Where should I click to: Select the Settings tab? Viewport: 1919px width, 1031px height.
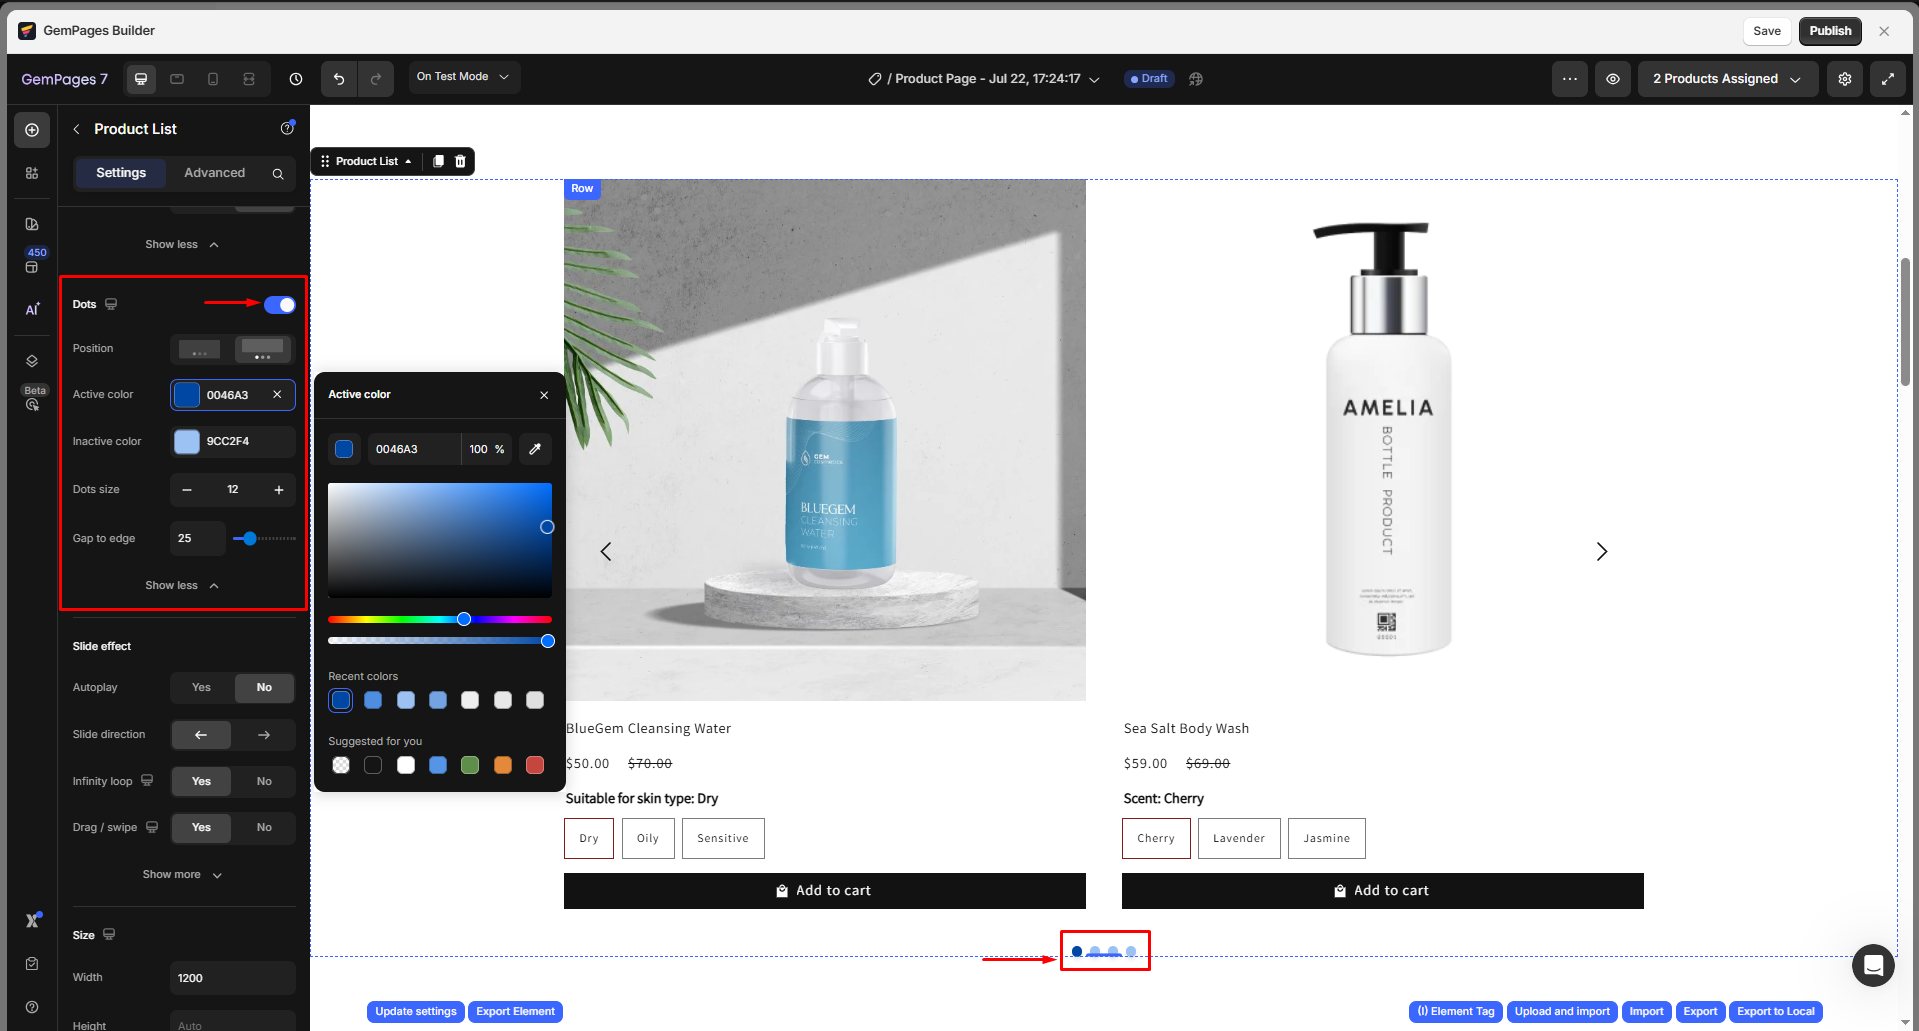[121, 173]
